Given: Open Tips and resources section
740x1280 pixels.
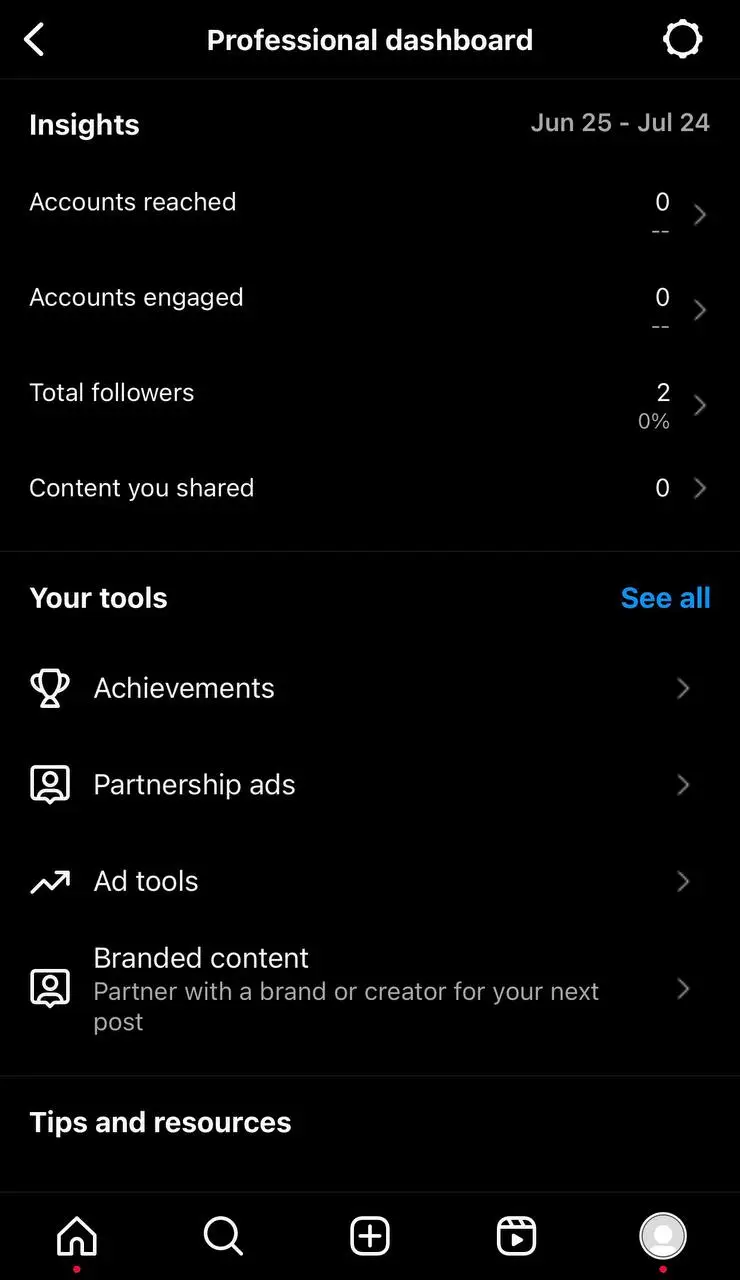Looking at the screenshot, I should click(160, 1122).
